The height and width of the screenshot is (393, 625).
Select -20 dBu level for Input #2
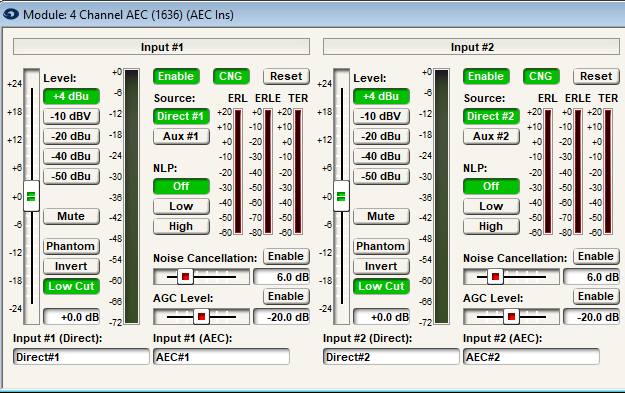coord(381,136)
